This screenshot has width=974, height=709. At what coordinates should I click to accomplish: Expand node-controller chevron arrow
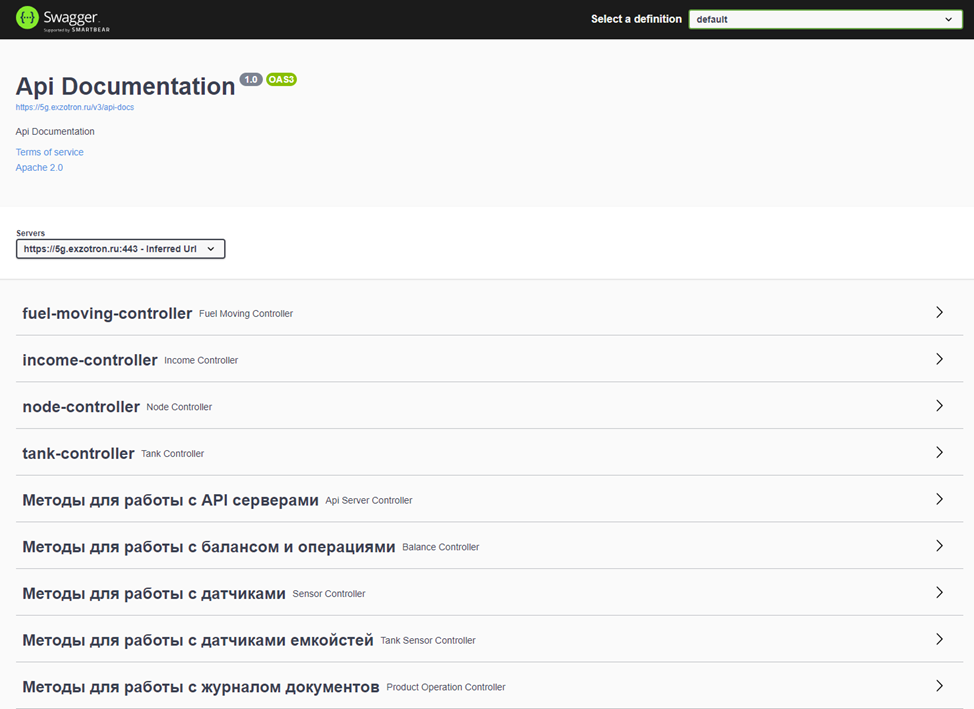939,406
